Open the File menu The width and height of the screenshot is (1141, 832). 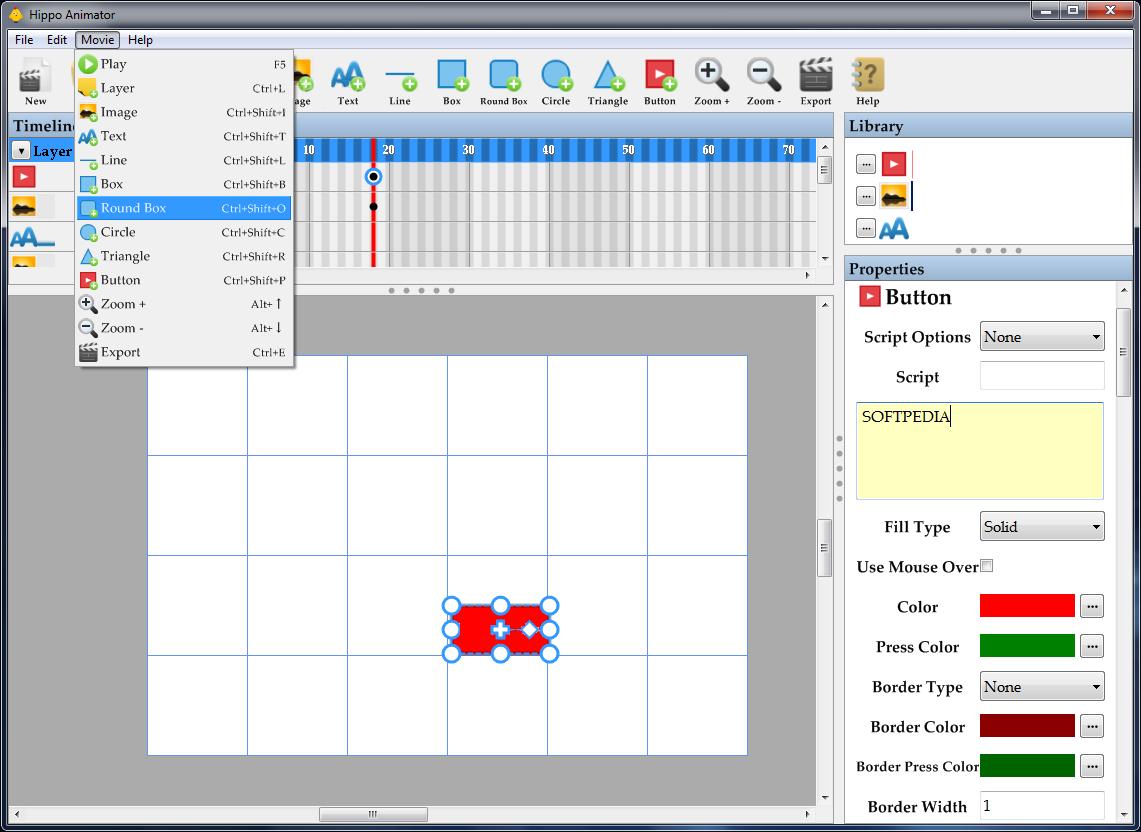coord(24,40)
